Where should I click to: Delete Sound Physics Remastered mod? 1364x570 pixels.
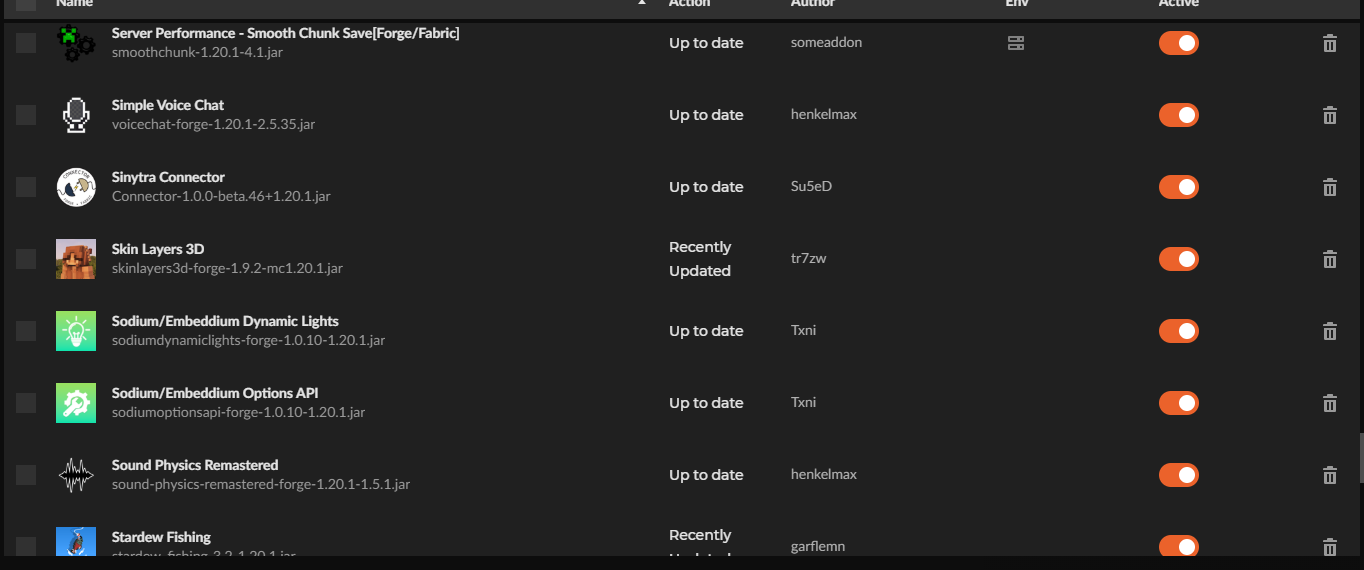(1329, 475)
